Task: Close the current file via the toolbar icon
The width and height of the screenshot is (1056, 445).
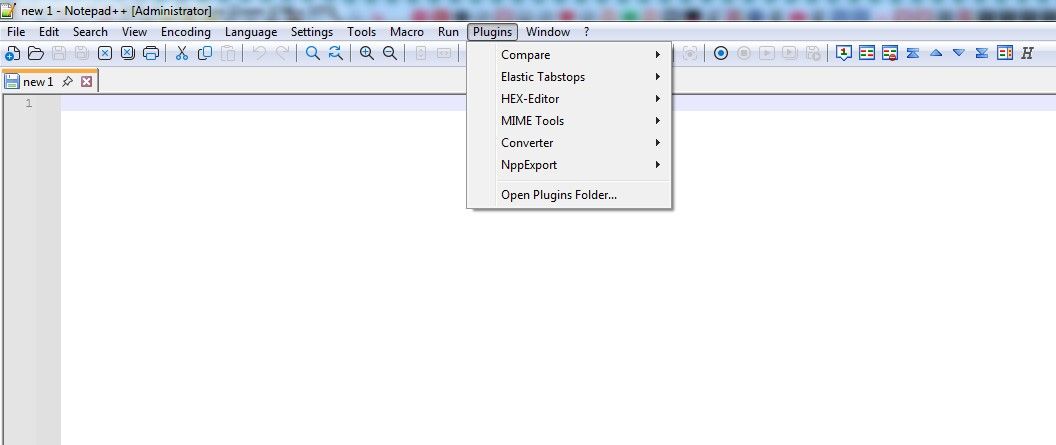Action: coord(105,54)
